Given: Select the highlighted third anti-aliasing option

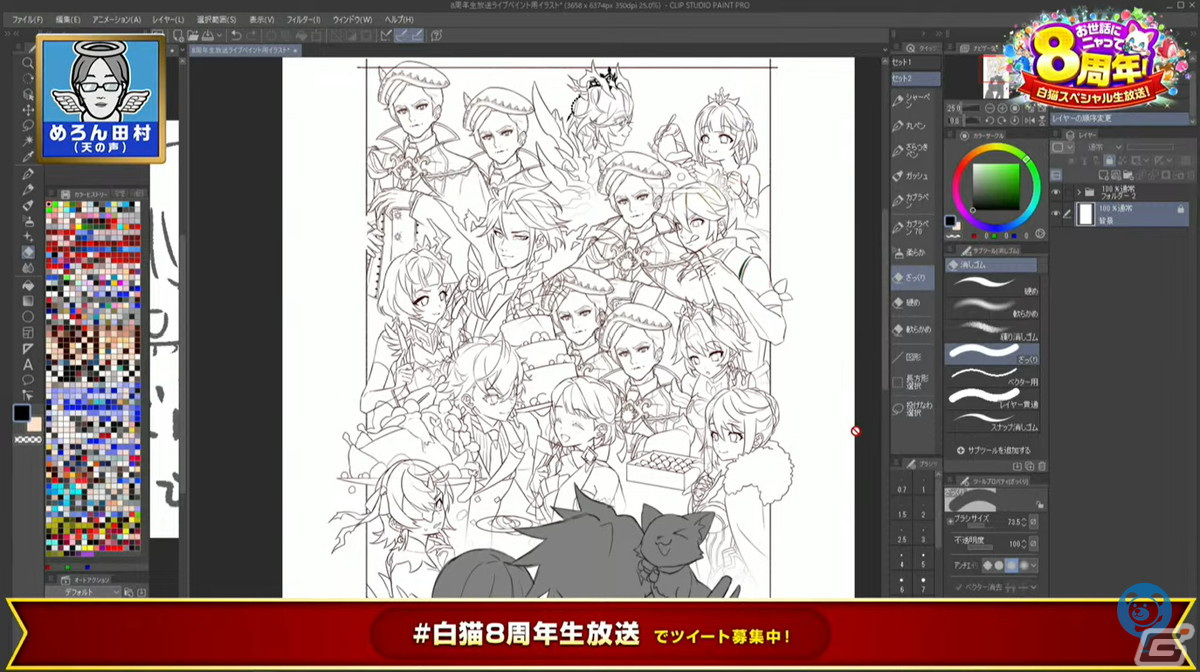Looking at the screenshot, I should (x=1011, y=565).
